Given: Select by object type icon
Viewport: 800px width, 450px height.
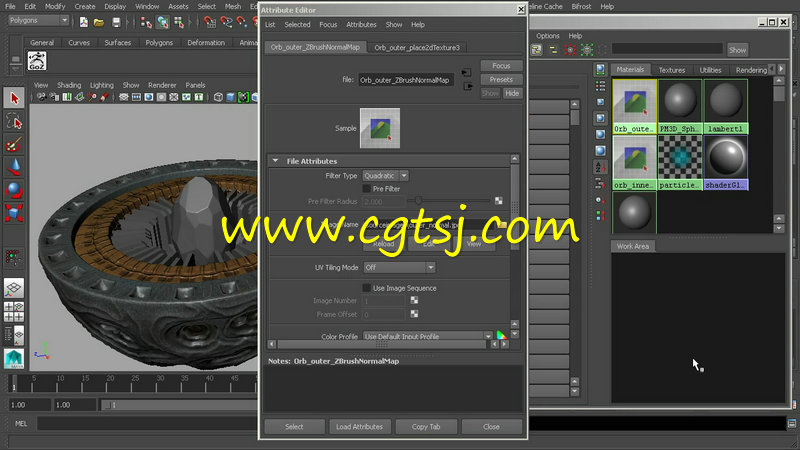Looking at the screenshot, I should pos(162,21).
